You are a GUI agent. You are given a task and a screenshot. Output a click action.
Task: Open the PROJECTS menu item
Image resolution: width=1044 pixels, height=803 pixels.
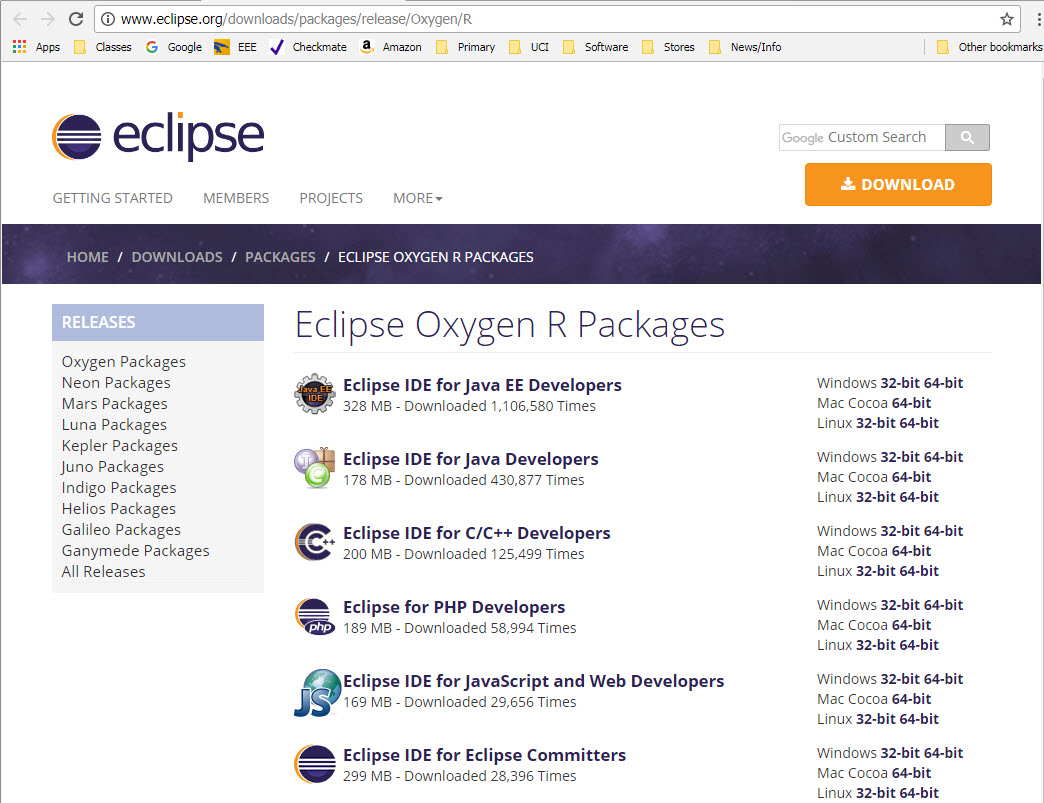click(x=331, y=198)
